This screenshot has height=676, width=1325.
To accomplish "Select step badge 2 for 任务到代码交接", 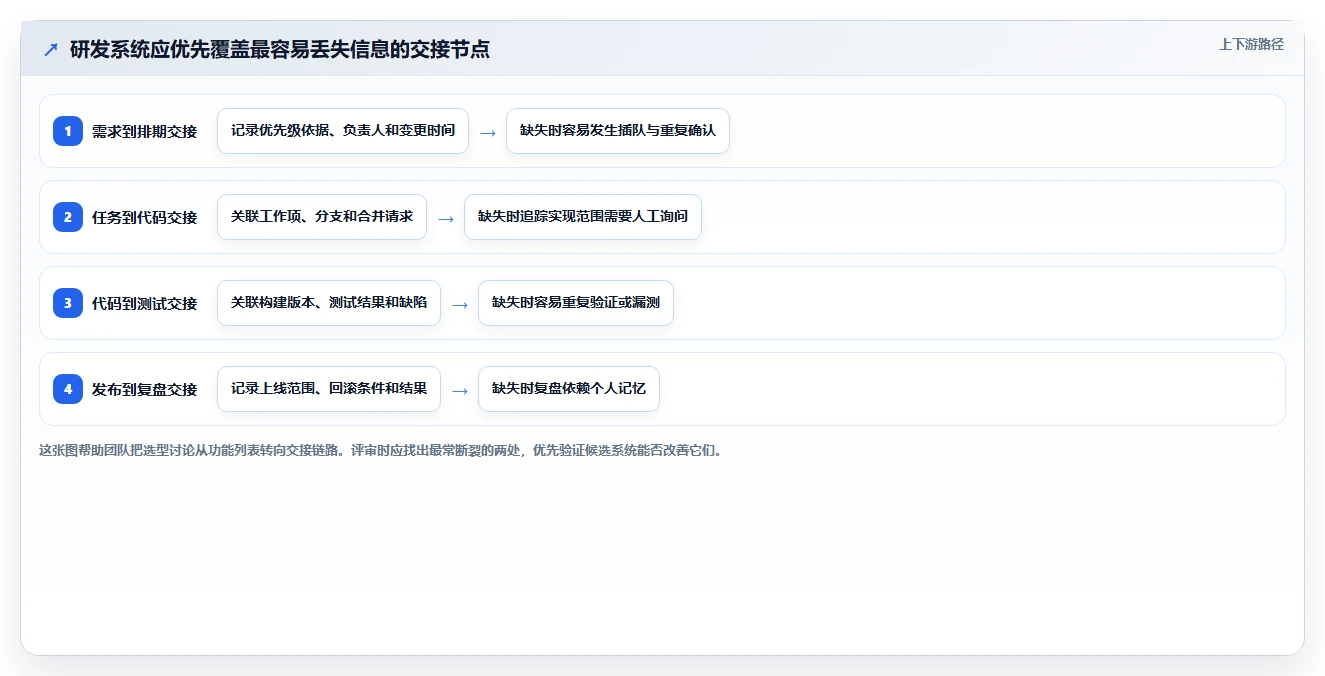I will pos(68,217).
